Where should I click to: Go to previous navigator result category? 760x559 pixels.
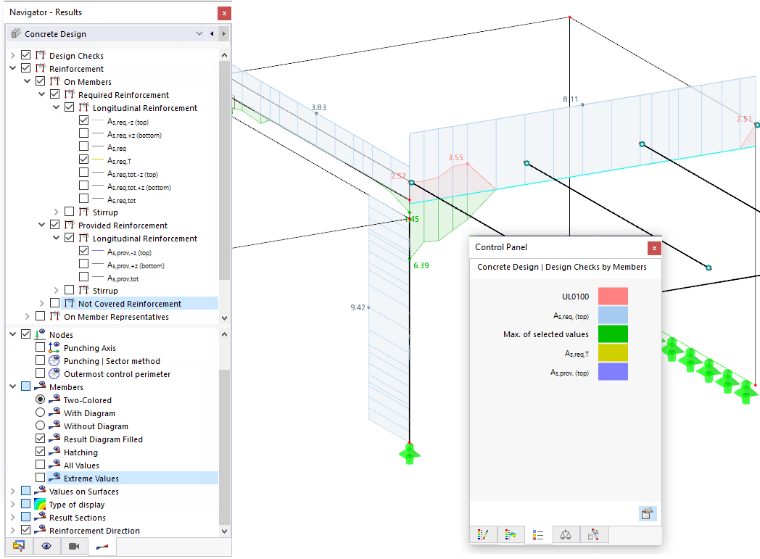click(212, 33)
